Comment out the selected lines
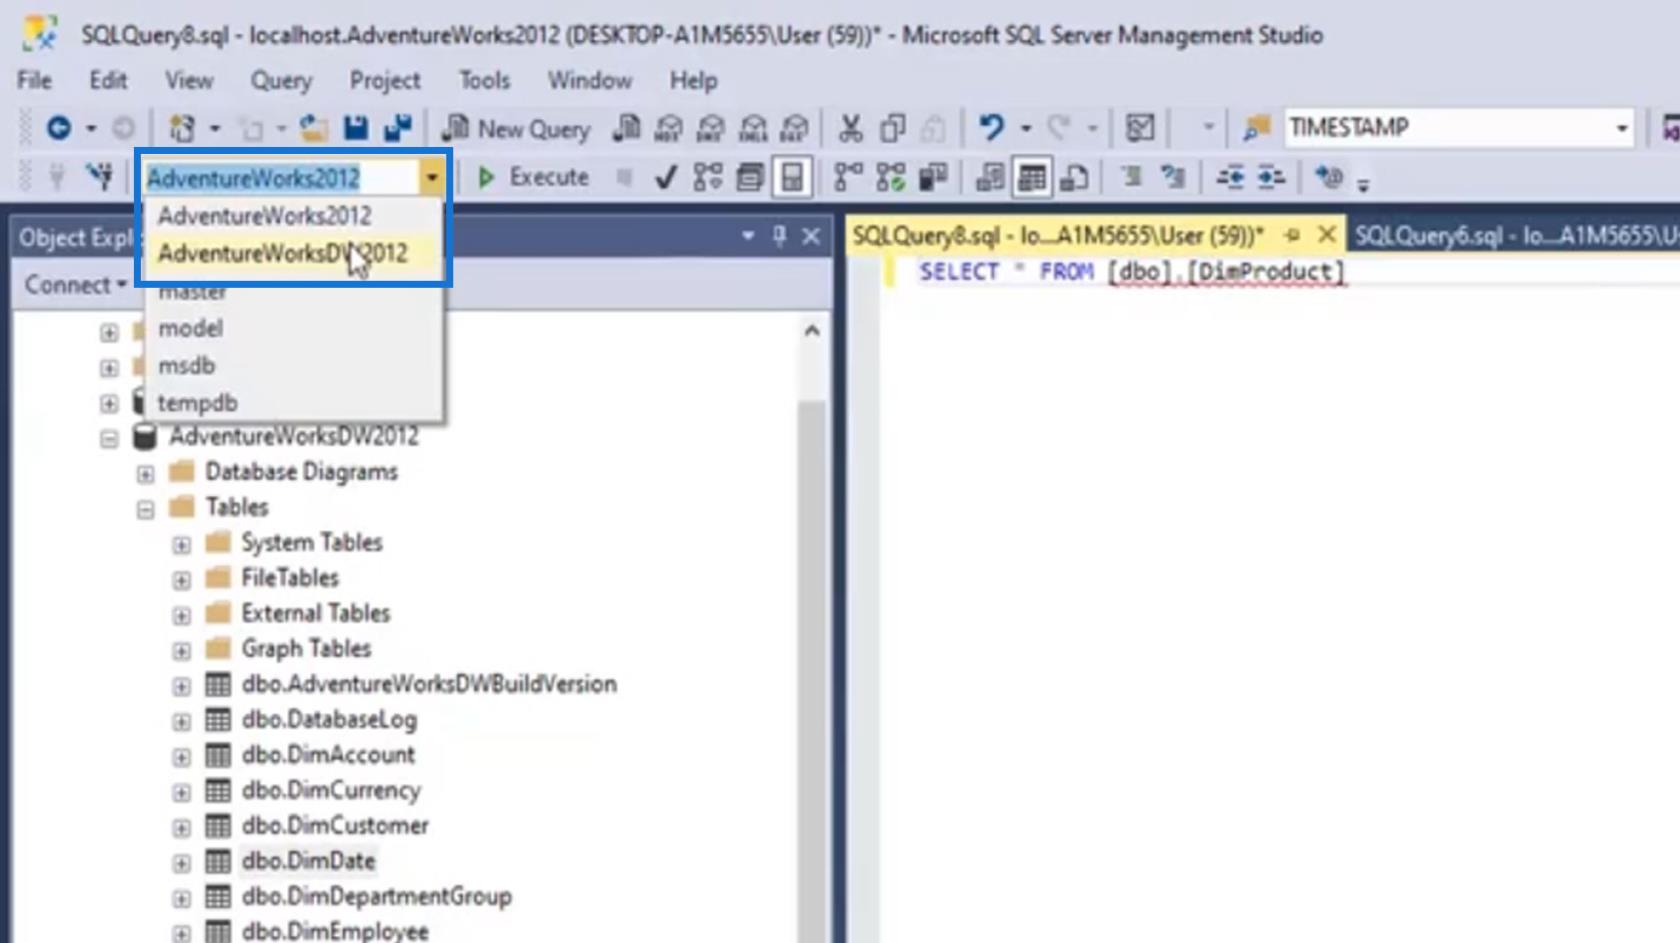 [x=1130, y=178]
